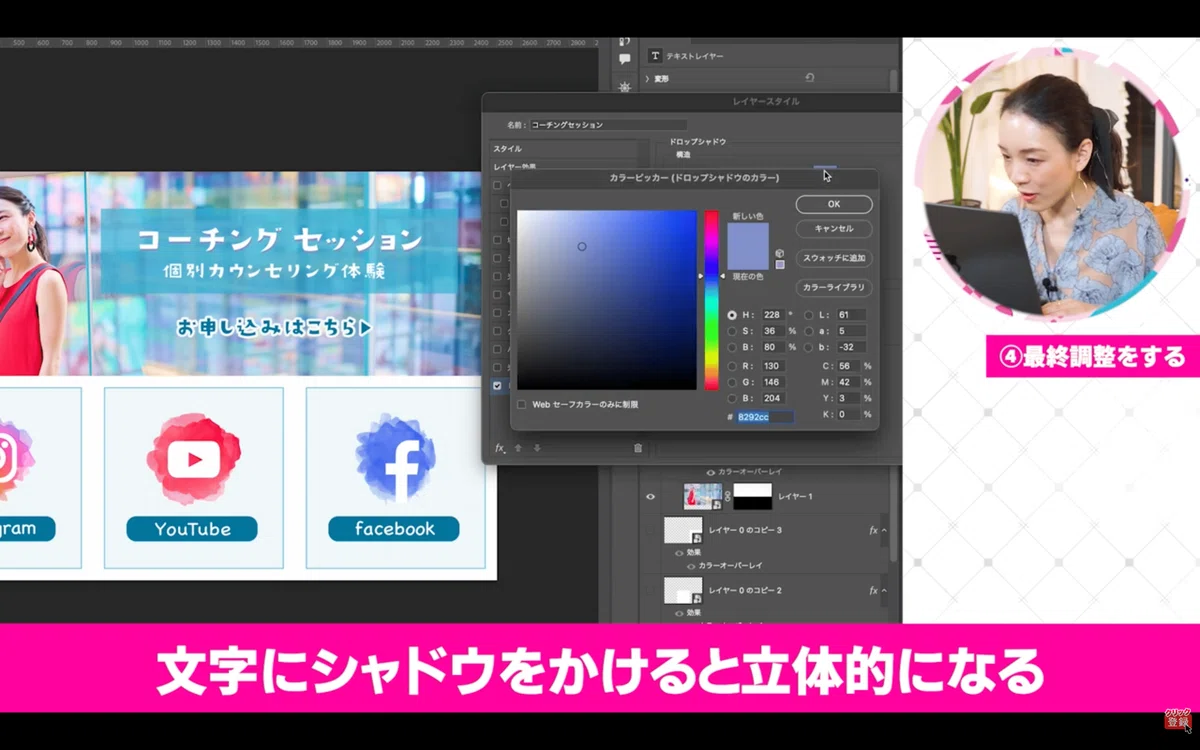The image size is (1200, 750).
Task: Select the R red radio button
Action: [x=732, y=366]
